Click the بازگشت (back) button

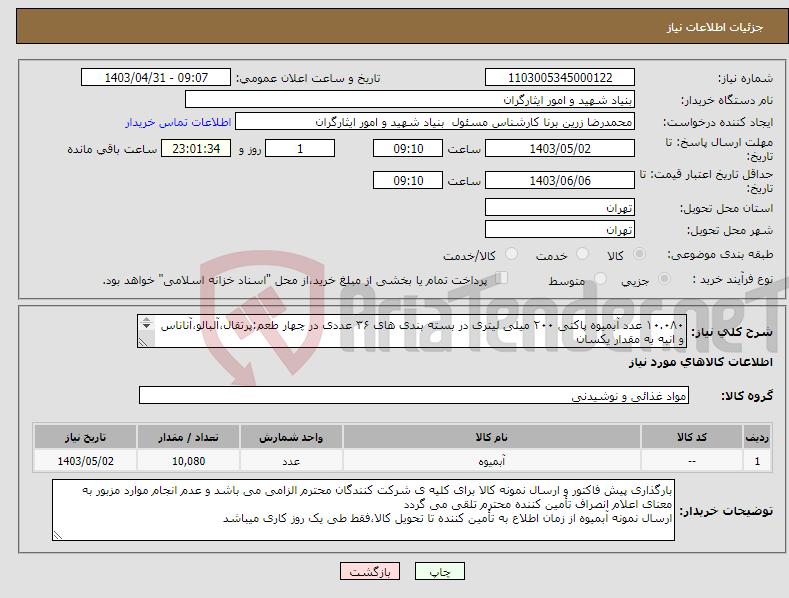pos(370,571)
